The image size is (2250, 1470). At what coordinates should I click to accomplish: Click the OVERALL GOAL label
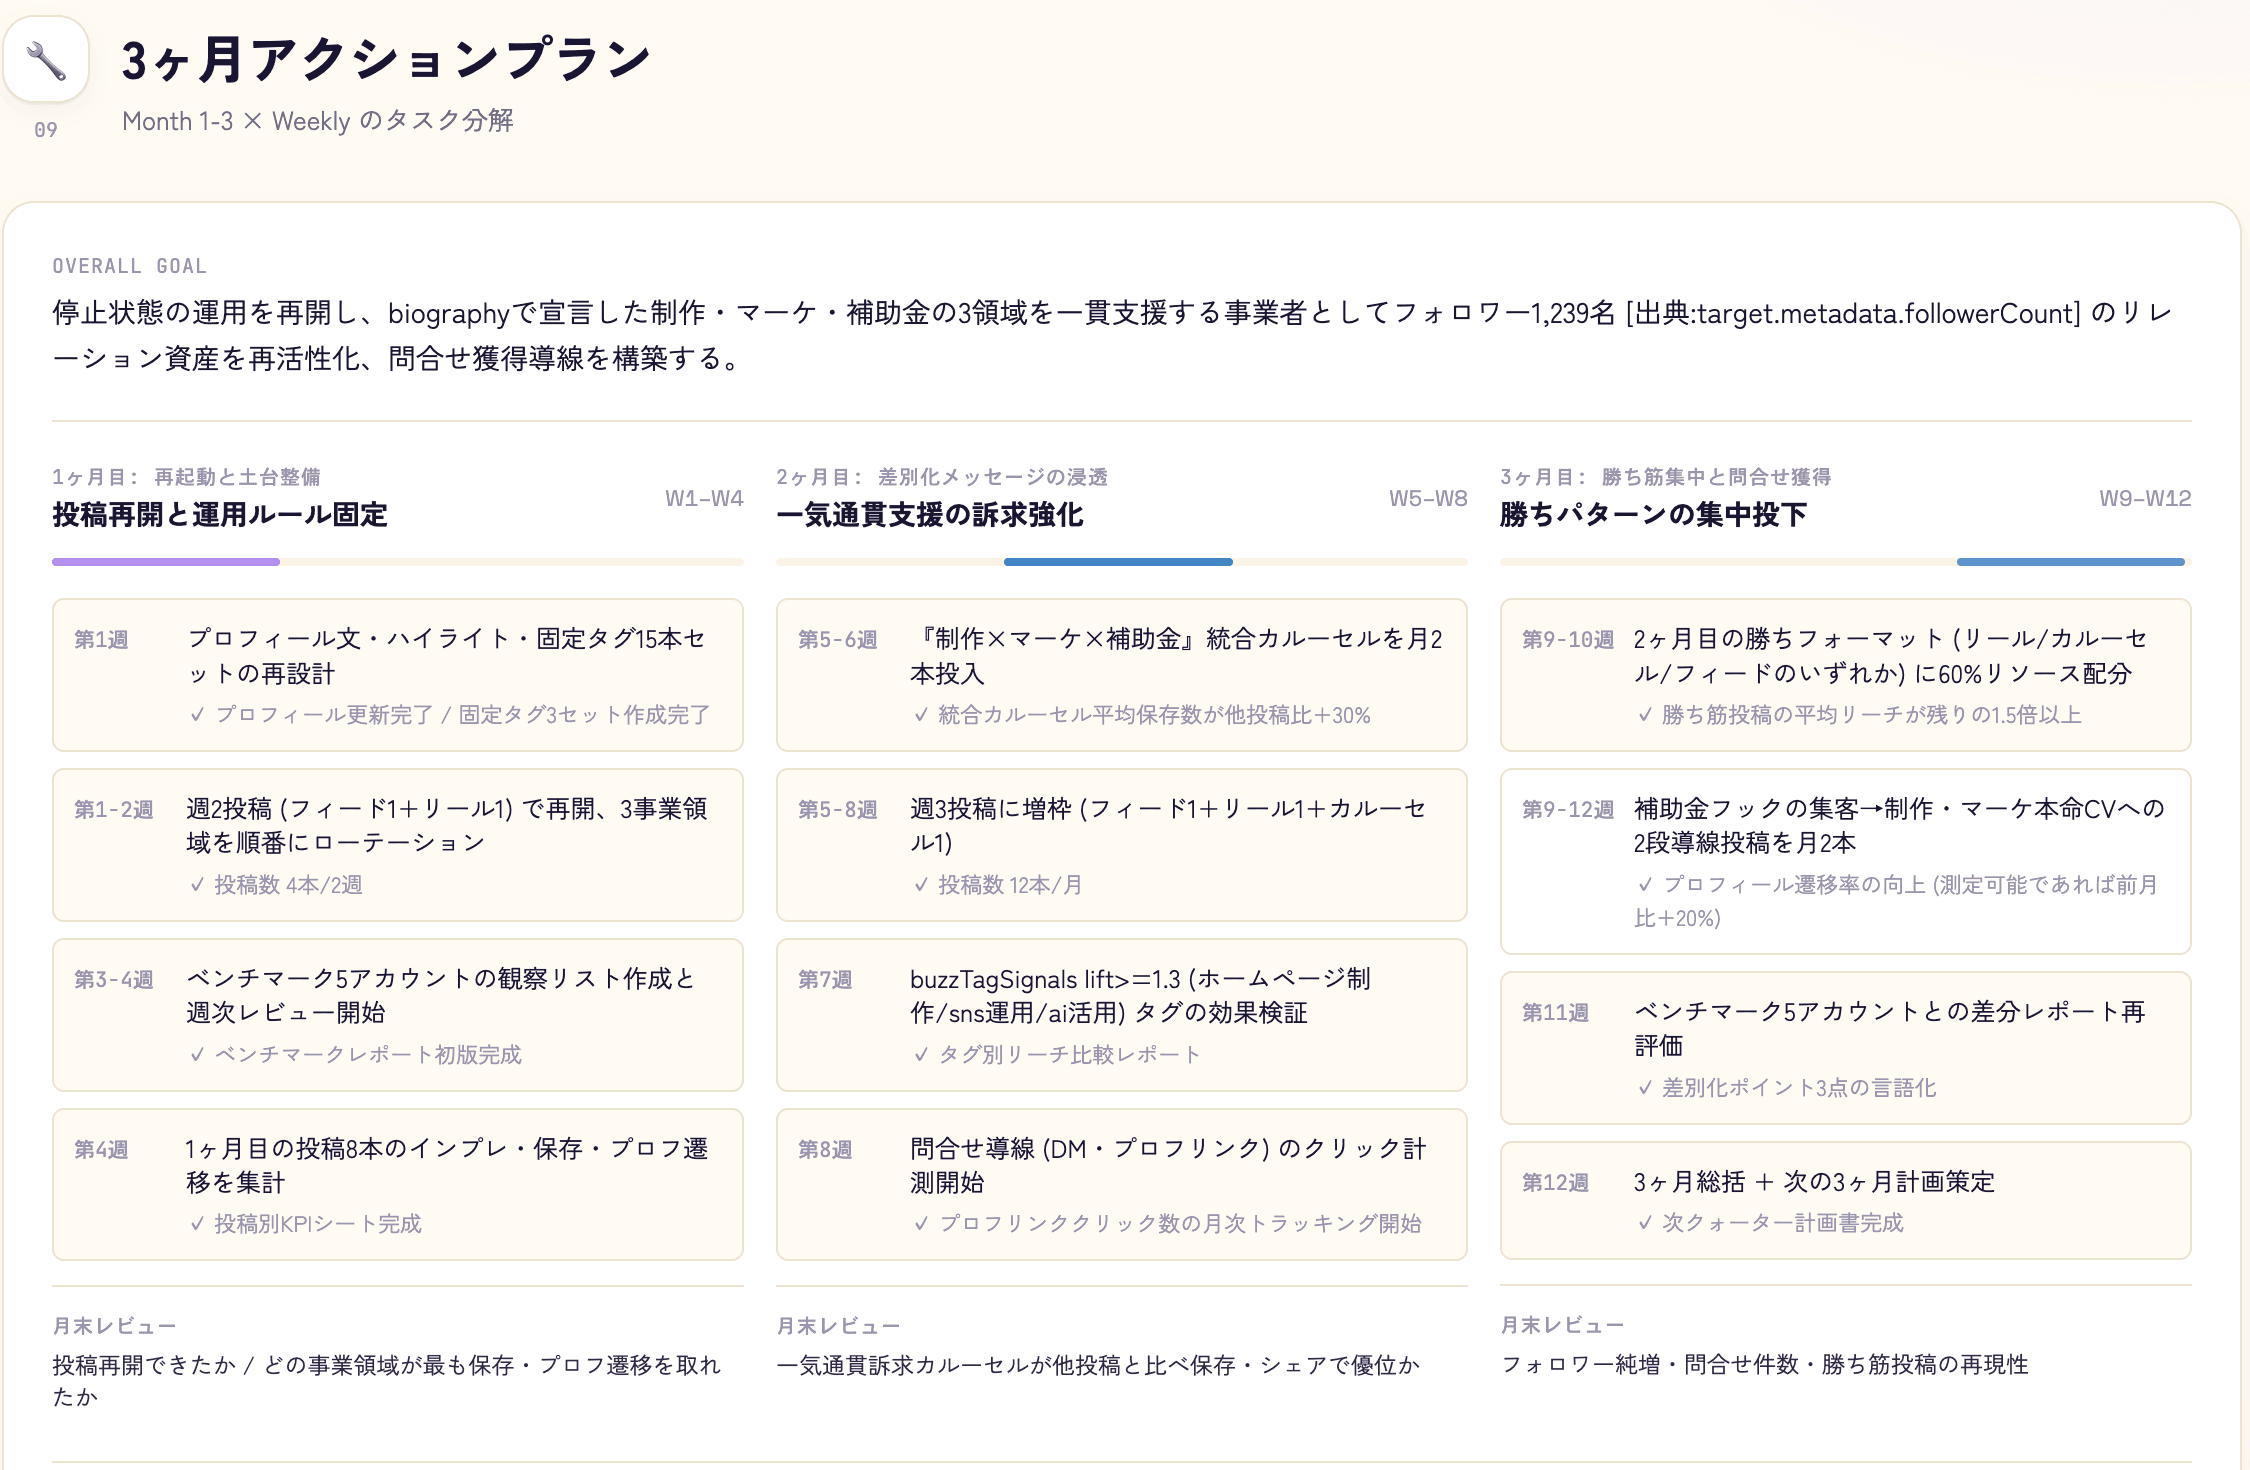tap(130, 266)
